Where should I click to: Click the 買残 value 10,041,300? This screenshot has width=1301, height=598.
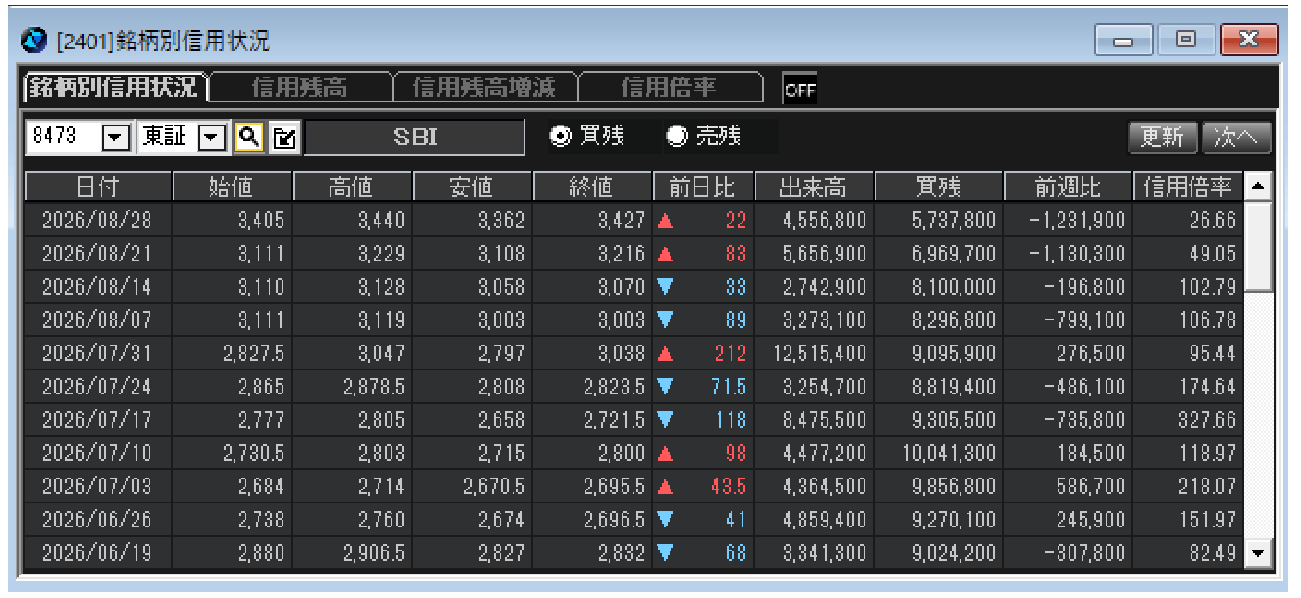pos(949,452)
